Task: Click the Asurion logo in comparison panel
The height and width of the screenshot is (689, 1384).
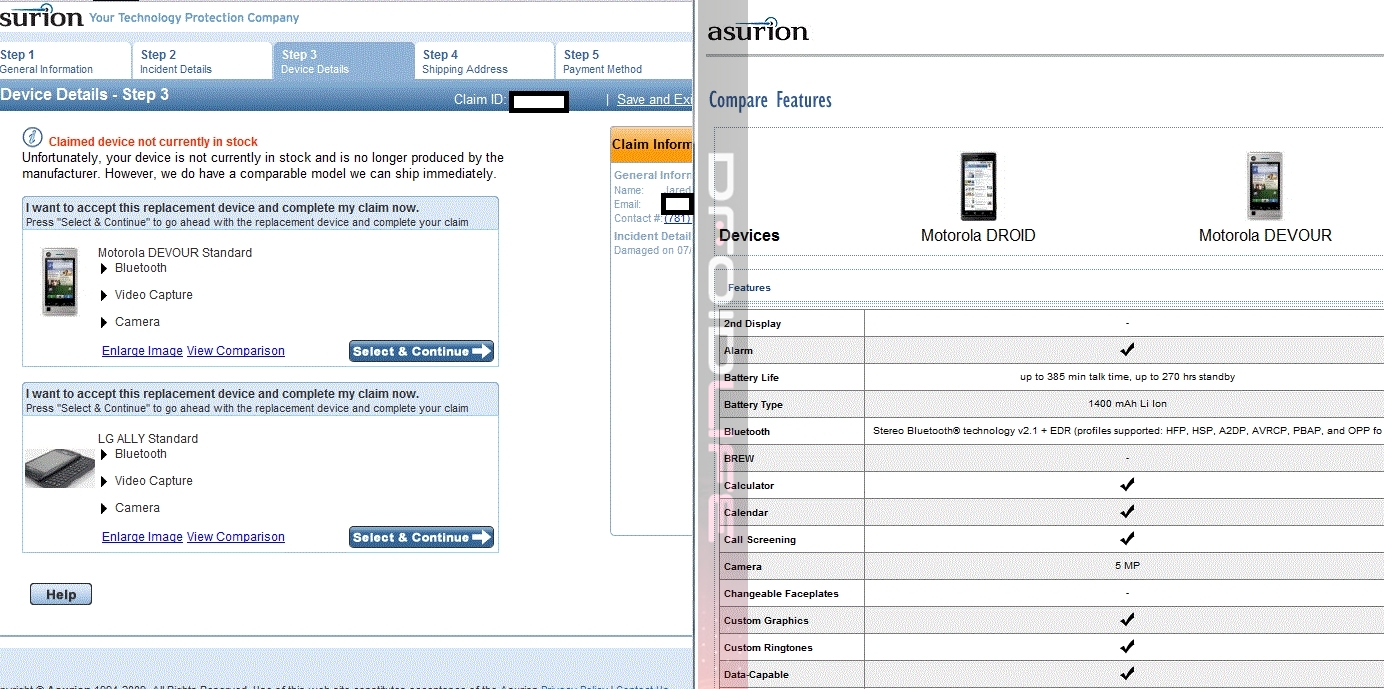Action: coord(758,31)
